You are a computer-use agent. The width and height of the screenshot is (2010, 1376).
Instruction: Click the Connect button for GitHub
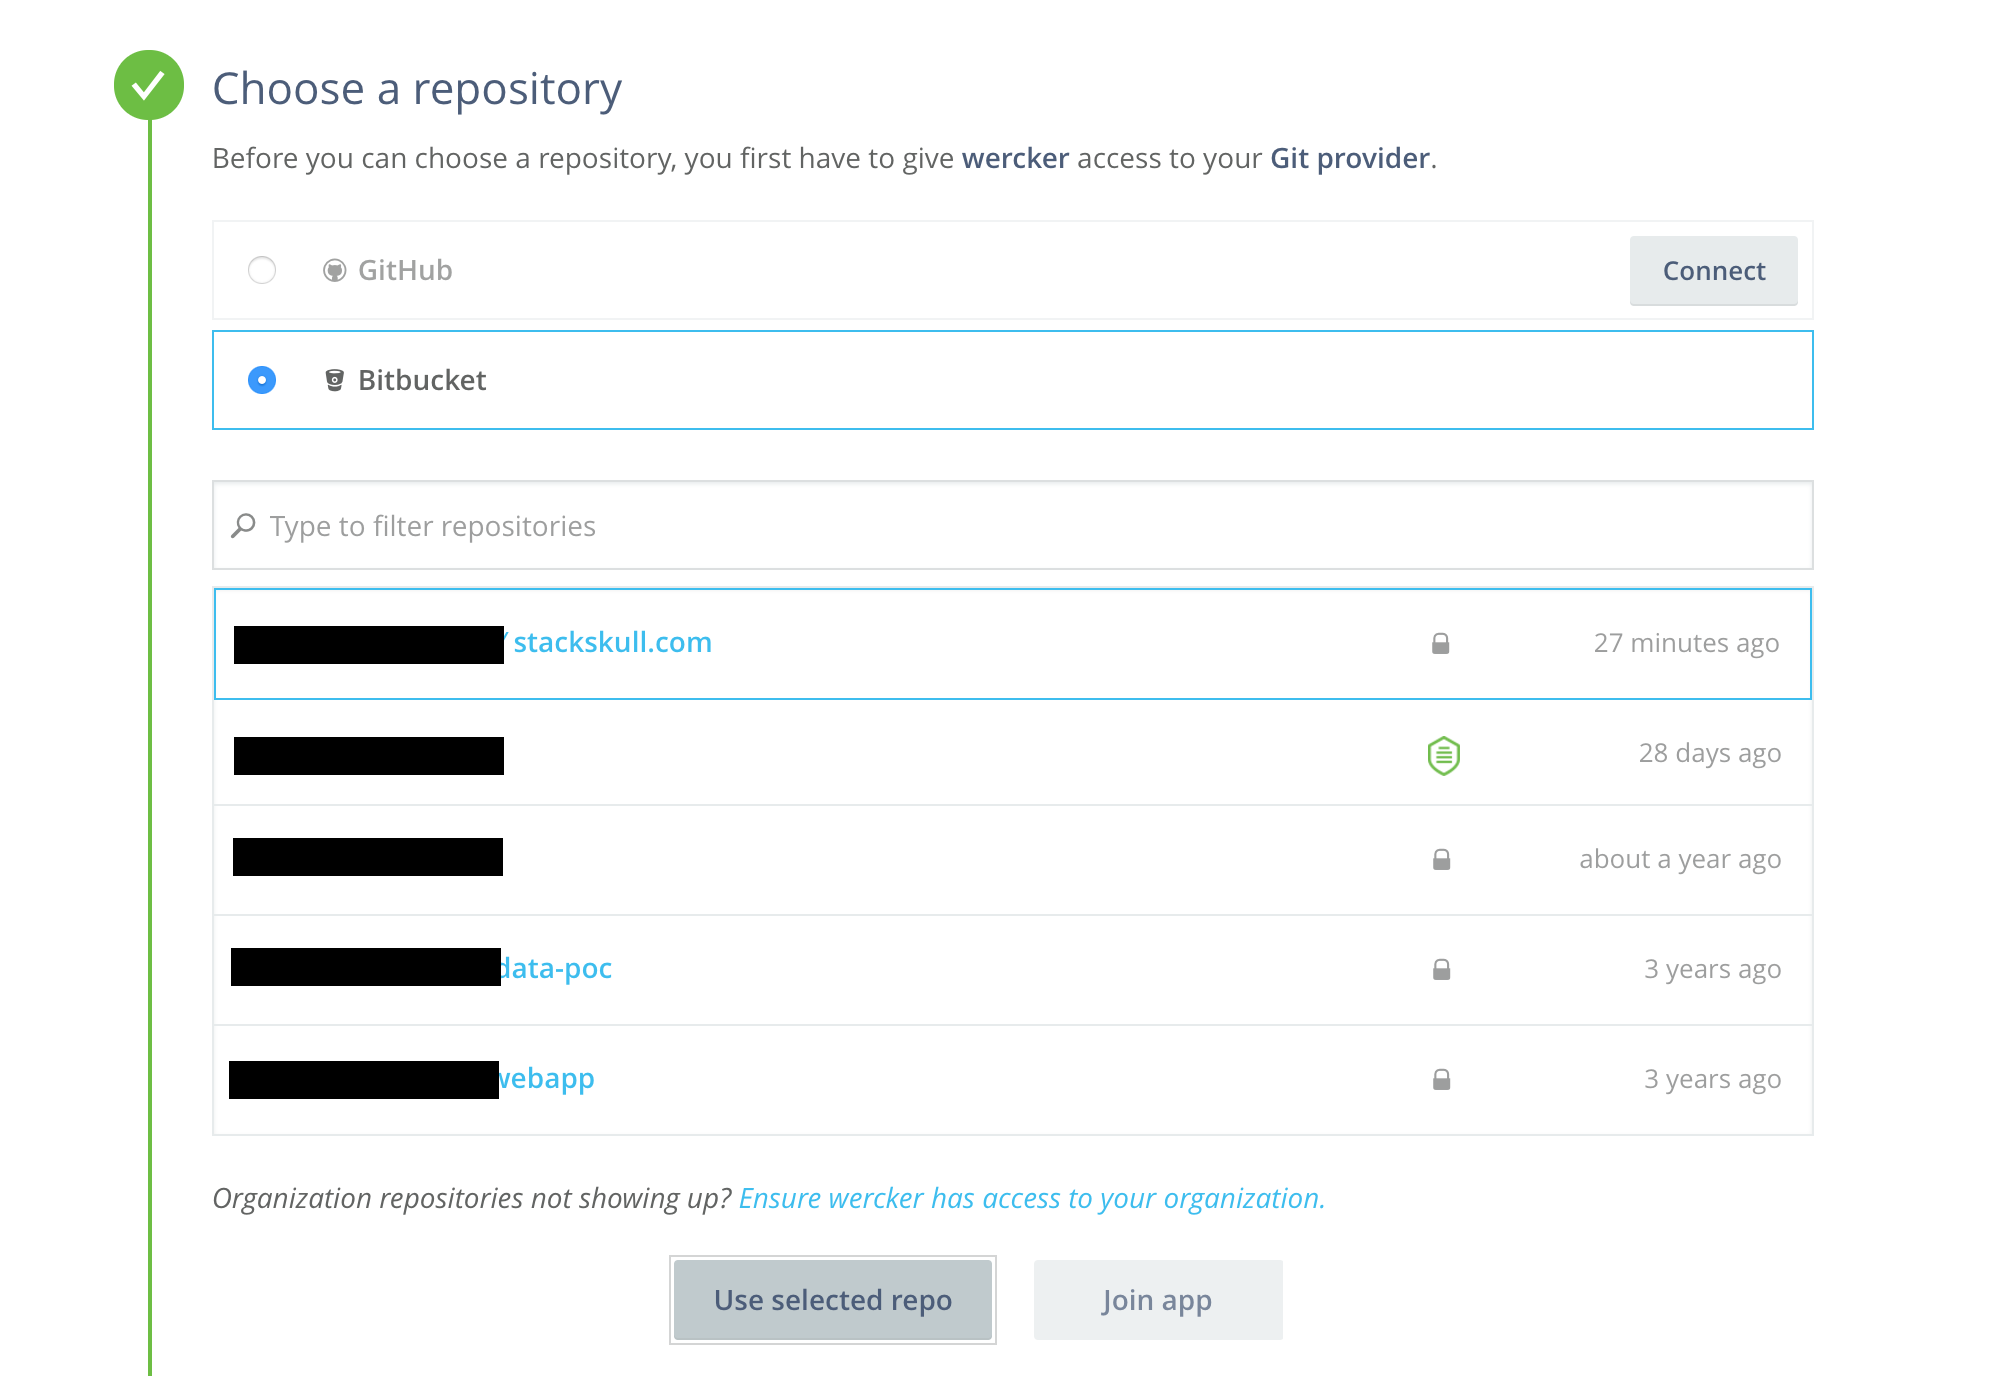pos(1715,270)
